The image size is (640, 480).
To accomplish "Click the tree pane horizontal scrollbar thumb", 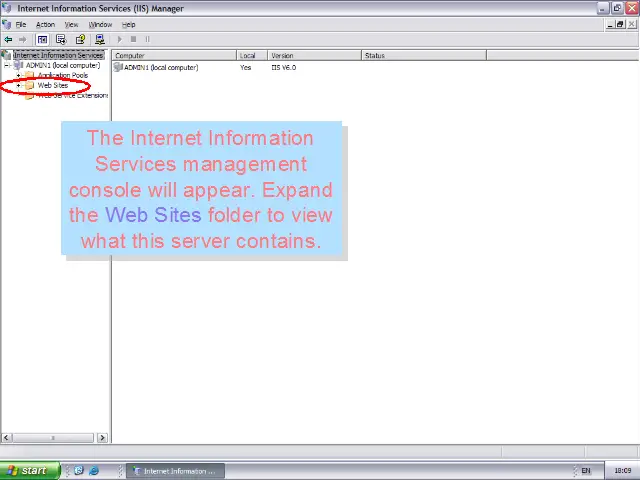I will [53, 438].
